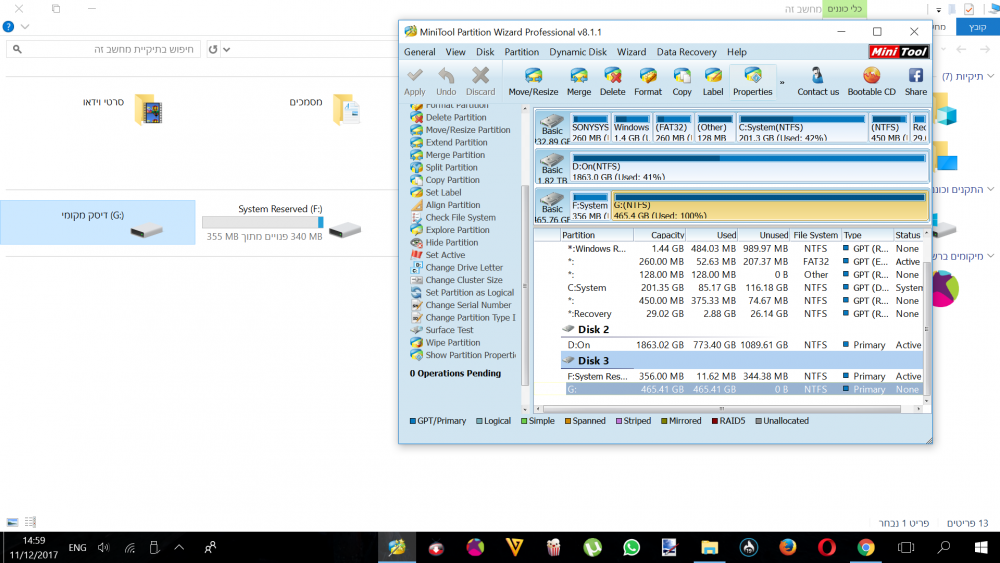Click the Copy toolbar icon

(x=682, y=76)
